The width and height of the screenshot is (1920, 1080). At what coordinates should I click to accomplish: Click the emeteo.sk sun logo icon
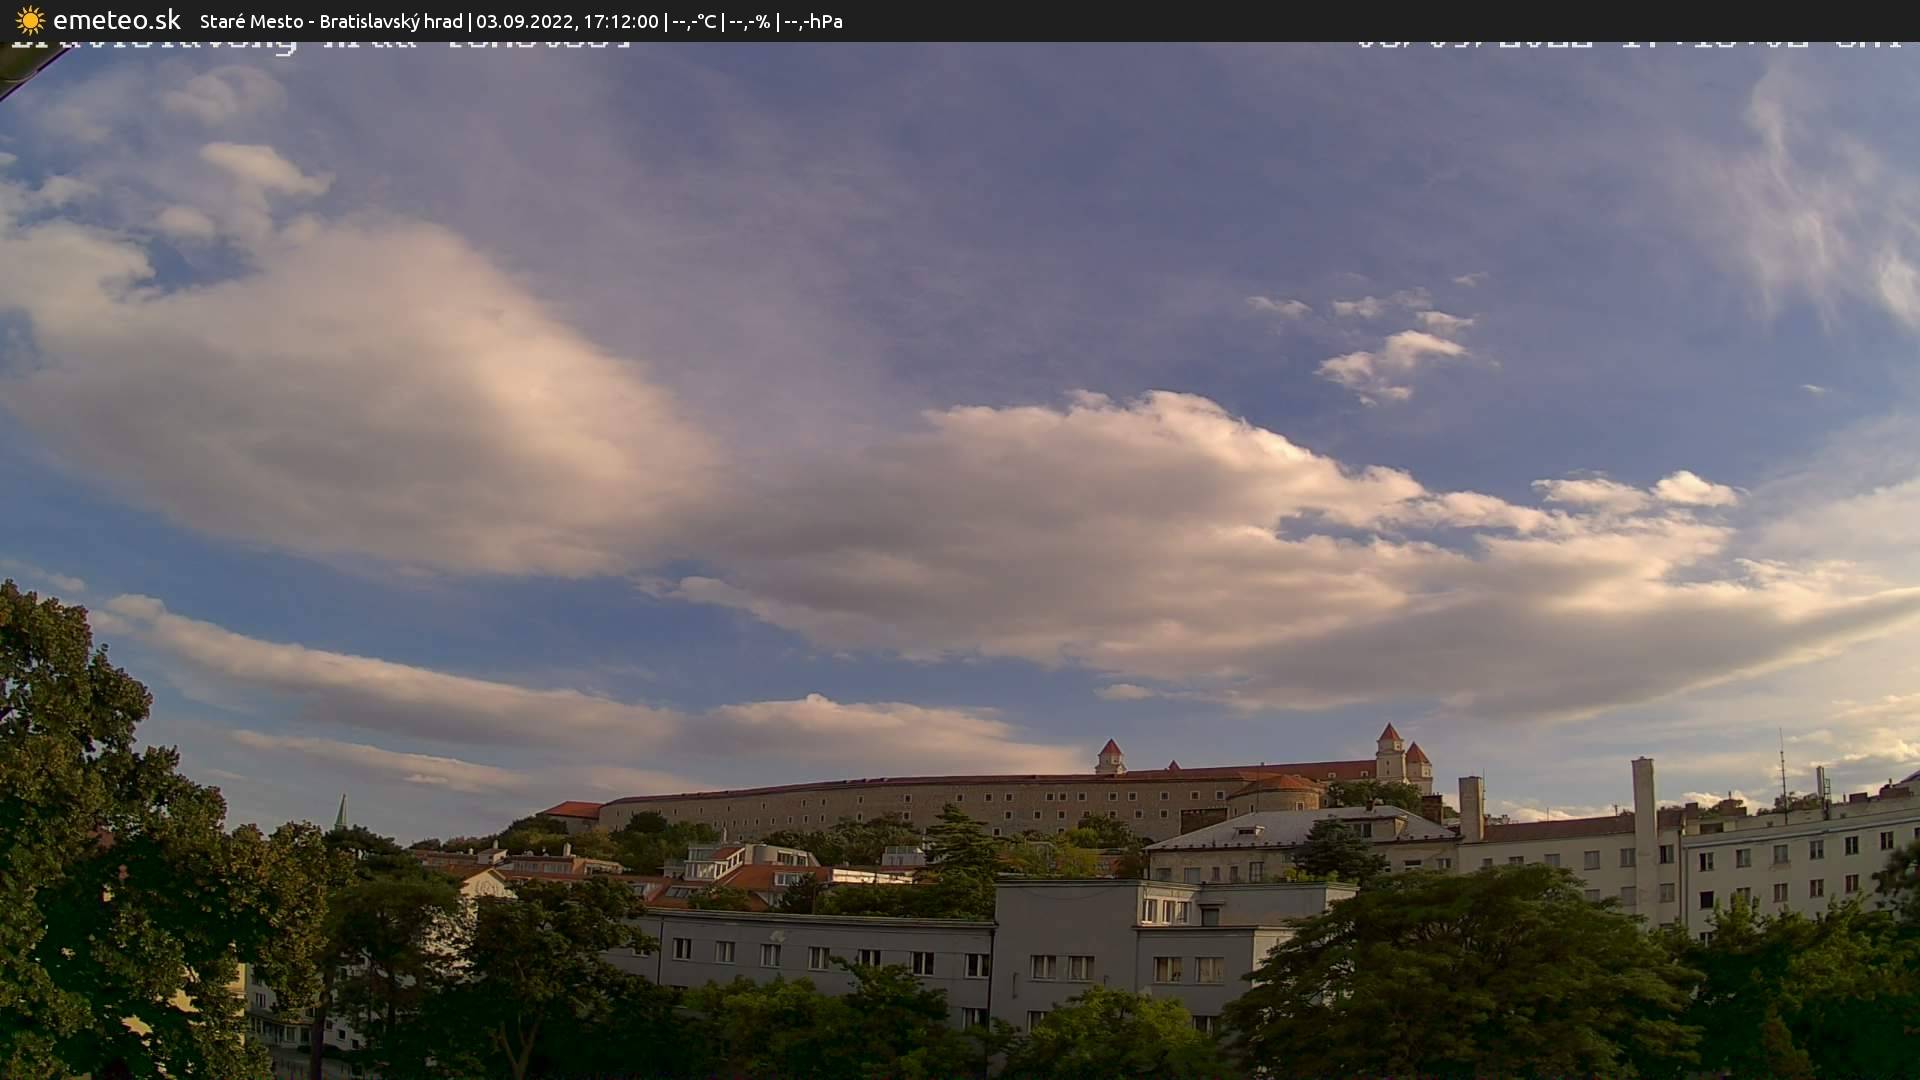click(28, 20)
